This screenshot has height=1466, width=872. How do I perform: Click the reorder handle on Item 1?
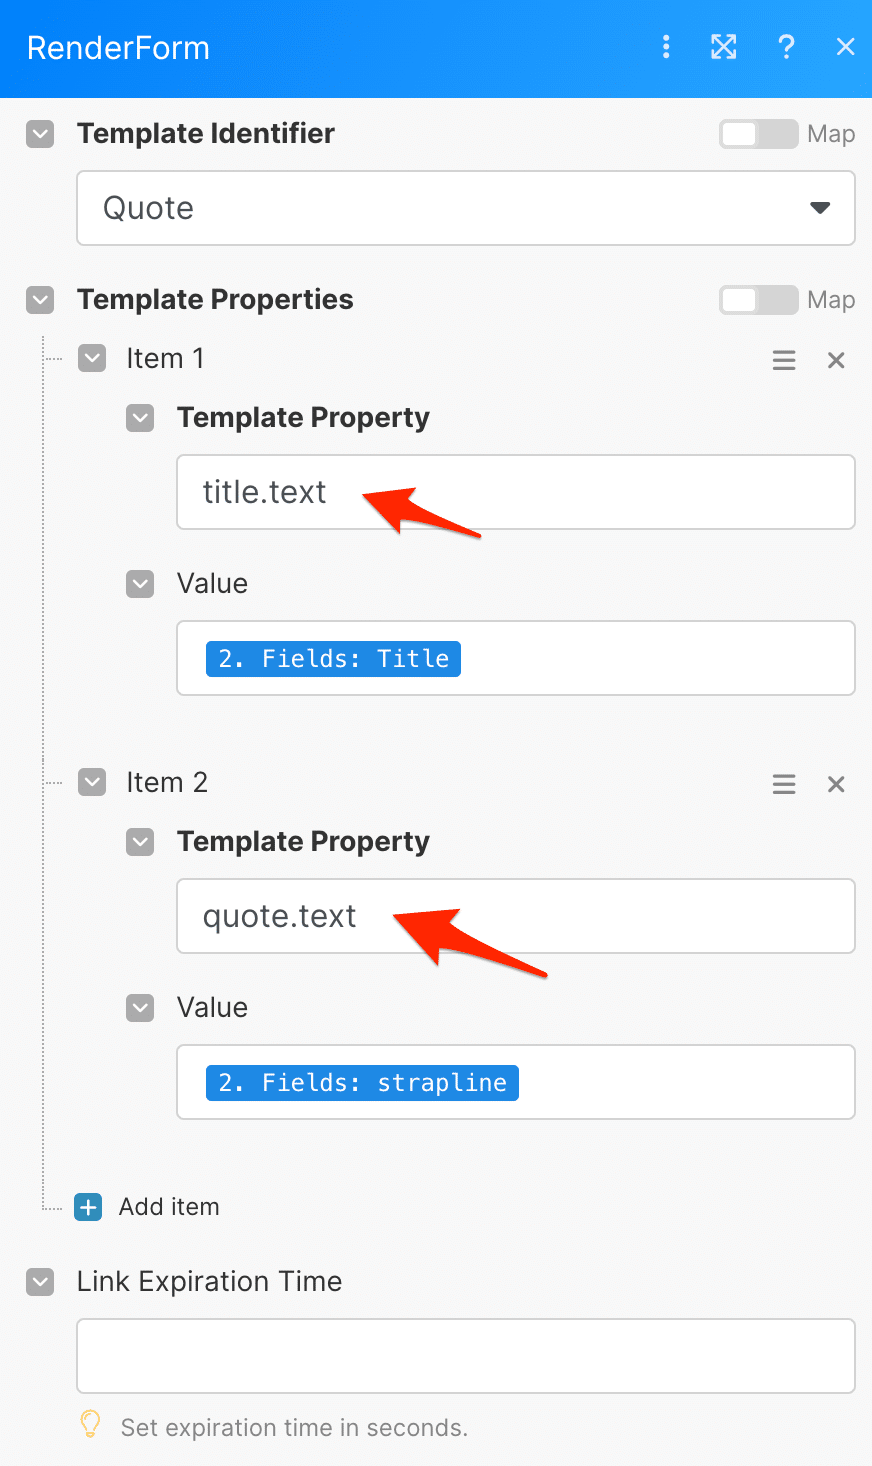[x=784, y=360]
